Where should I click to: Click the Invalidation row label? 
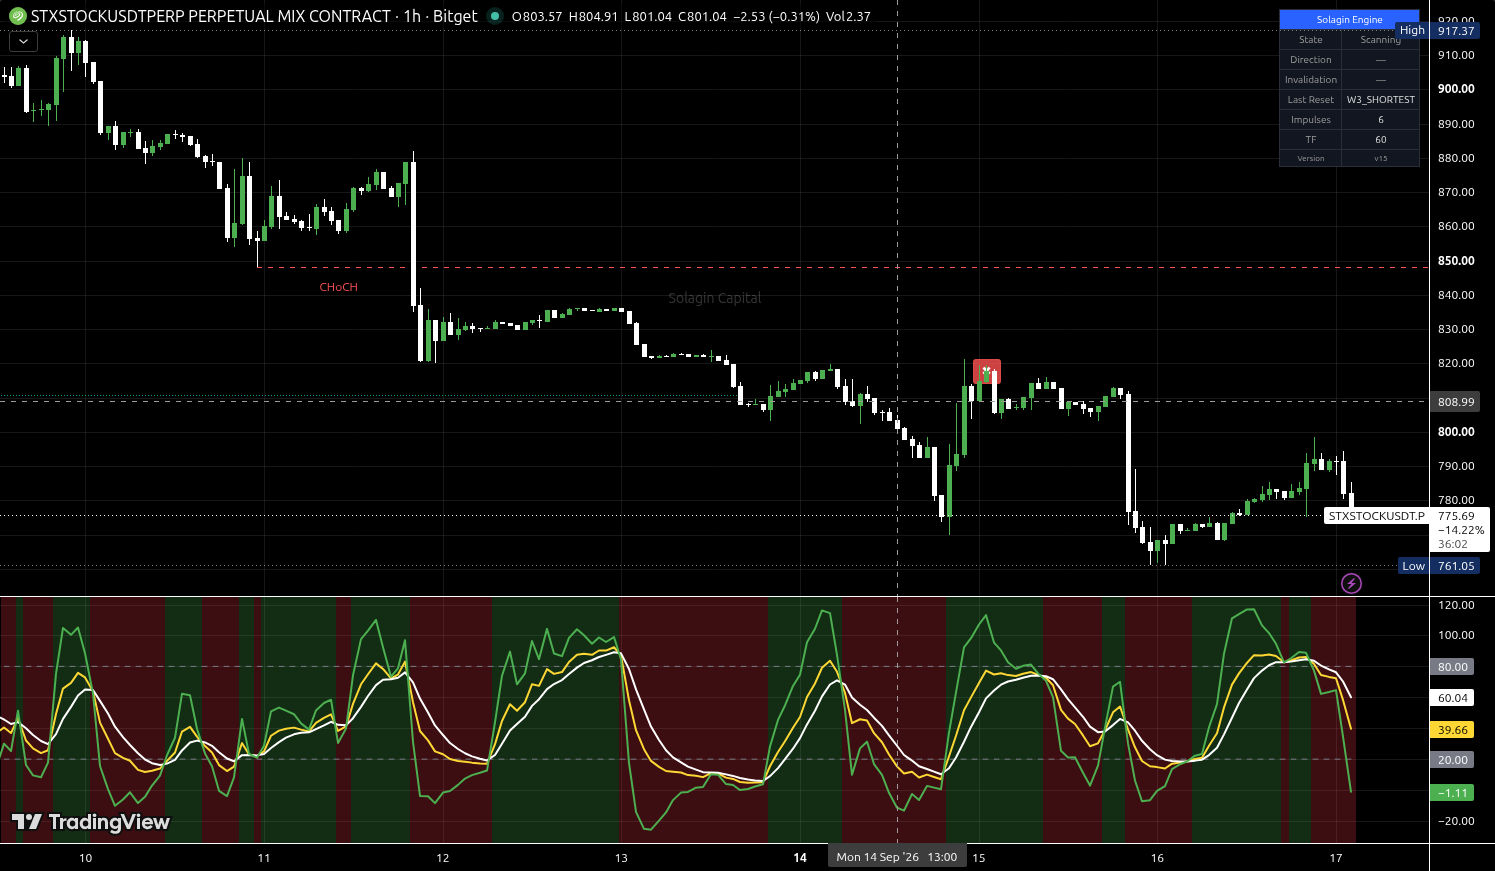tap(1310, 80)
